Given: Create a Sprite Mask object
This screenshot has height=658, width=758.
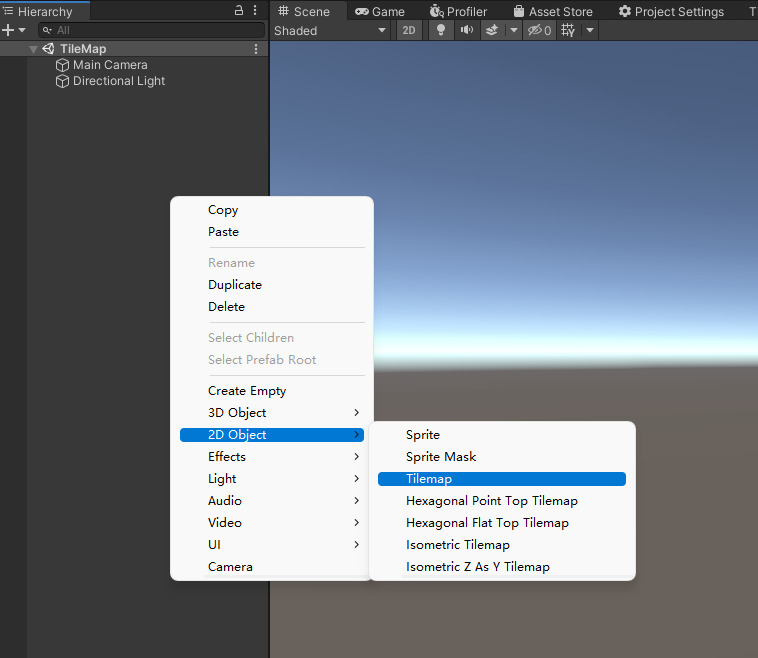Looking at the screenshot, I should (x=502, y=457).
